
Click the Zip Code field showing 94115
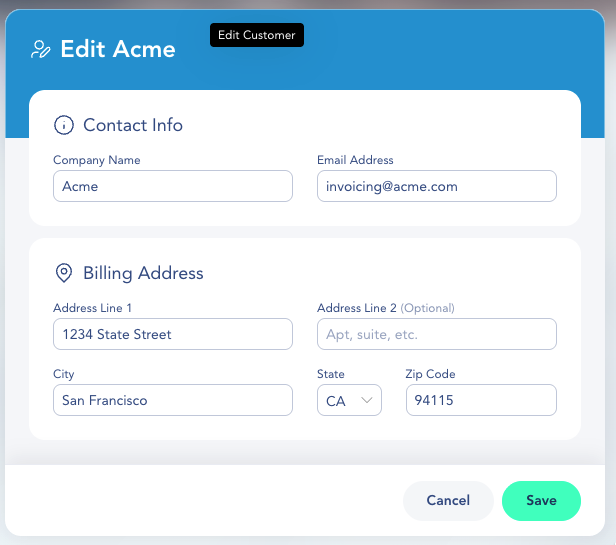pyautogui.click(x=480, y=400)
